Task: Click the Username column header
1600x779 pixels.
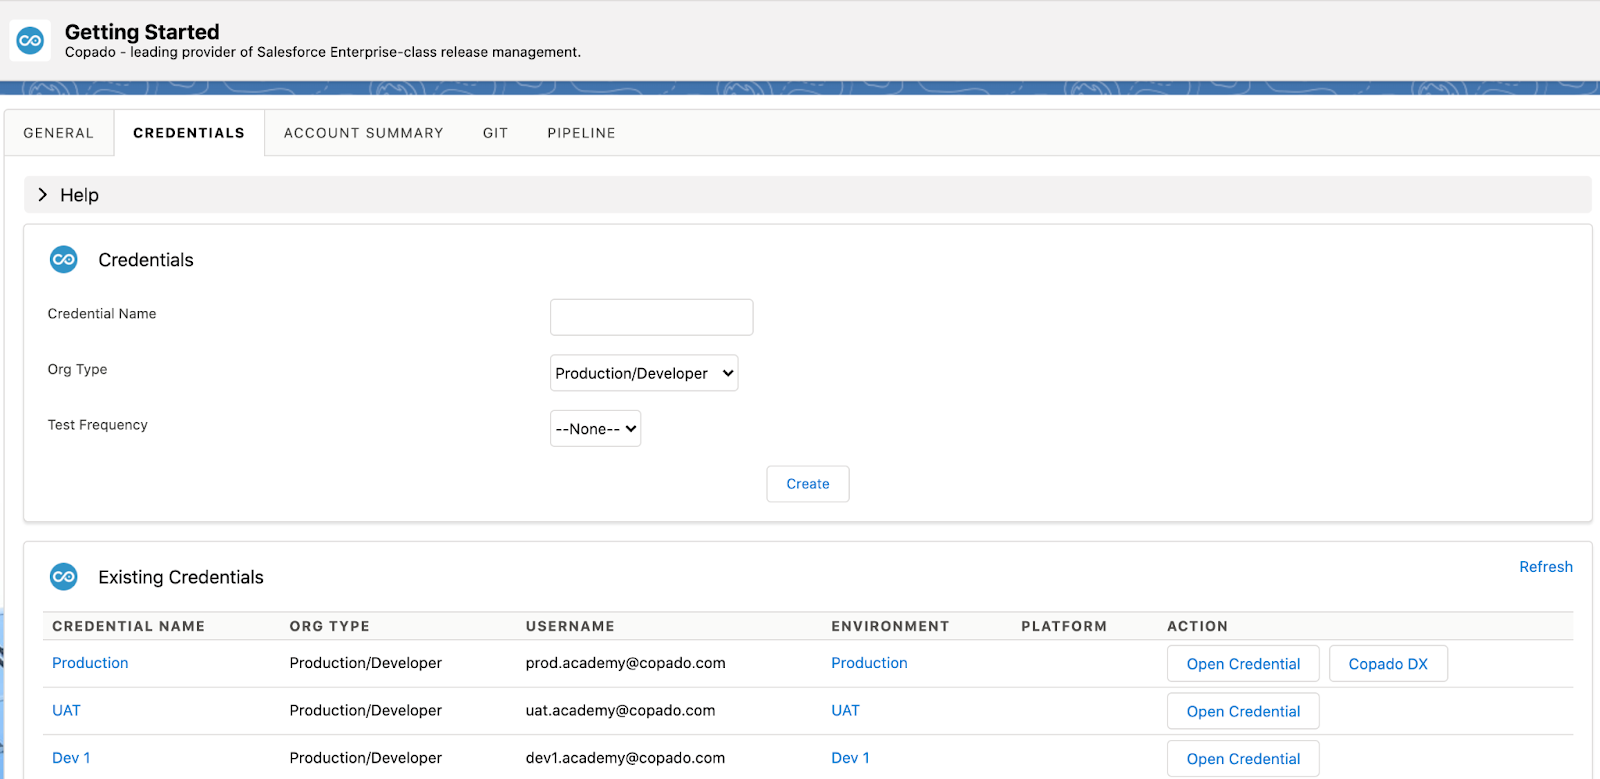Action: click(570, 626)
